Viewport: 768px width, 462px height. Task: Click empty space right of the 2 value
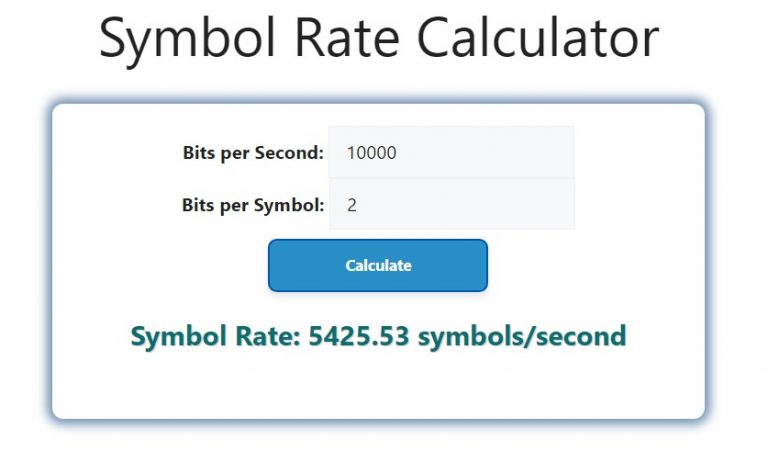pos(465,205)
